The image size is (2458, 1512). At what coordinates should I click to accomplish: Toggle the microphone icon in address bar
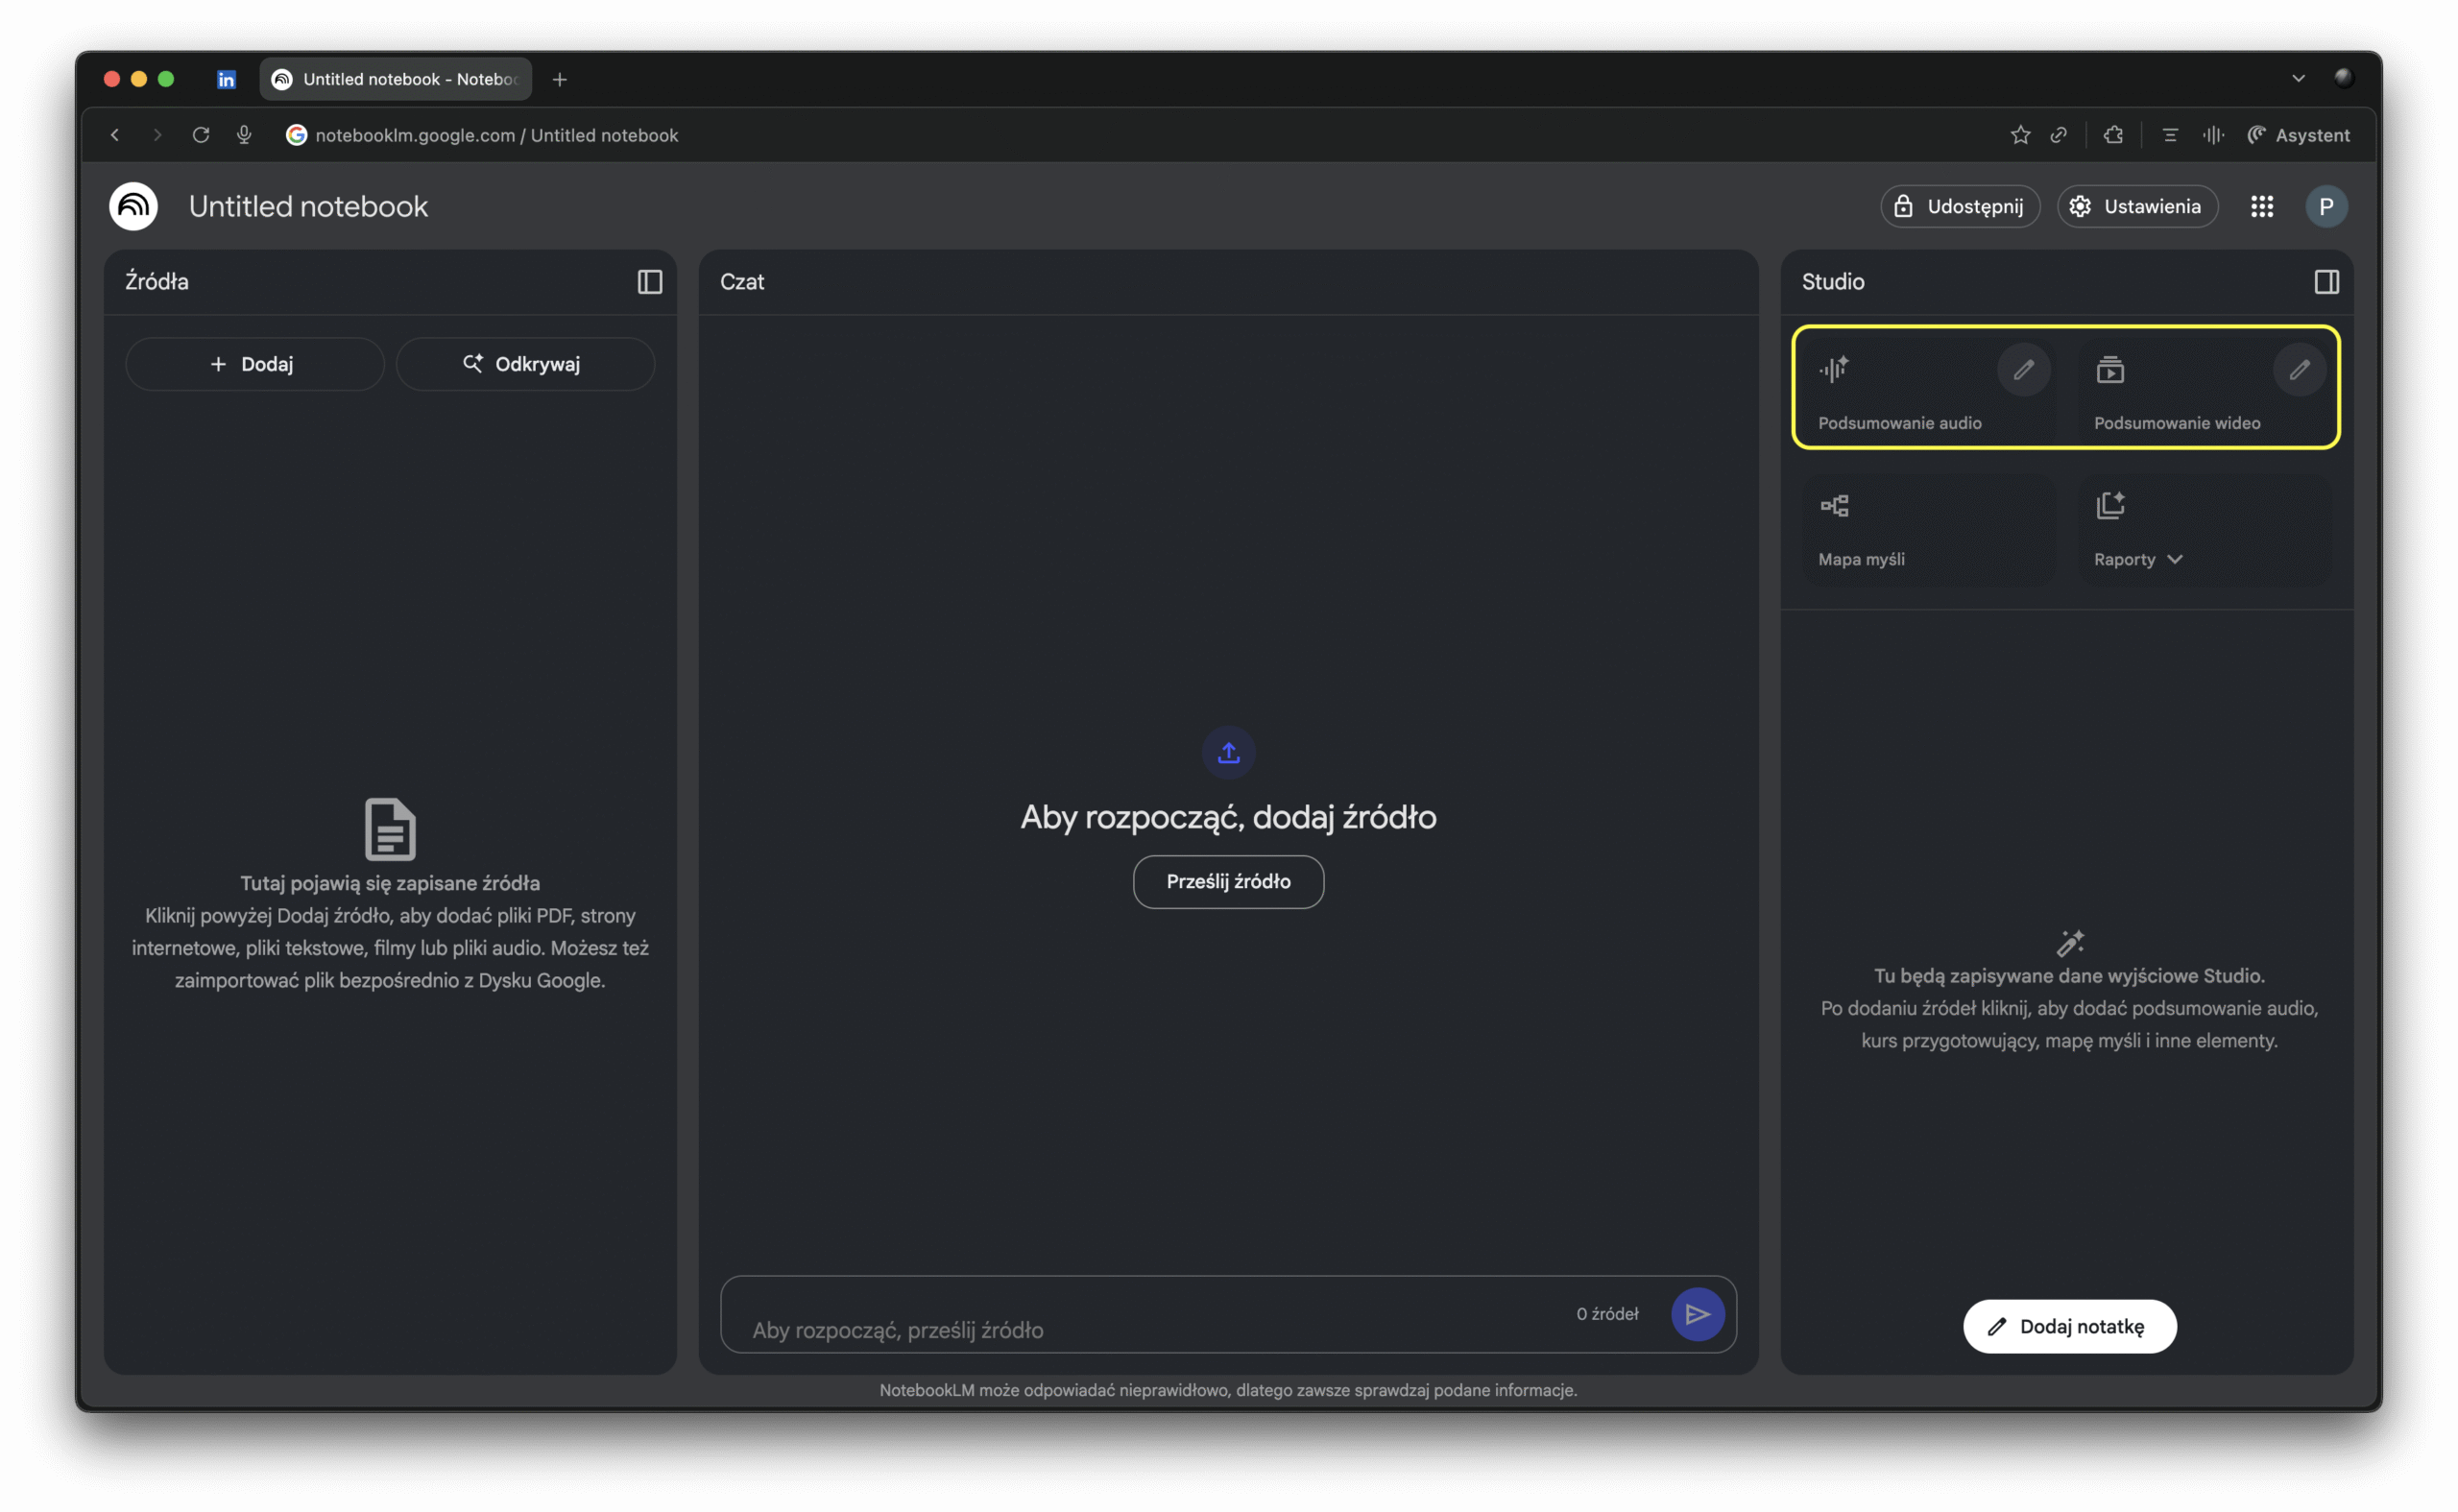point(244,135)
